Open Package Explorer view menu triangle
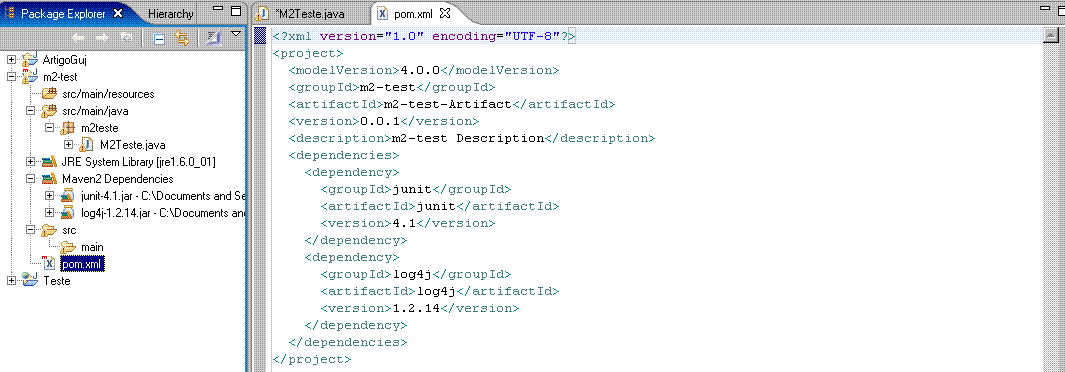The width and height of the screenshot is (1065, 372). pyautogui.click(x=236, y=33)
